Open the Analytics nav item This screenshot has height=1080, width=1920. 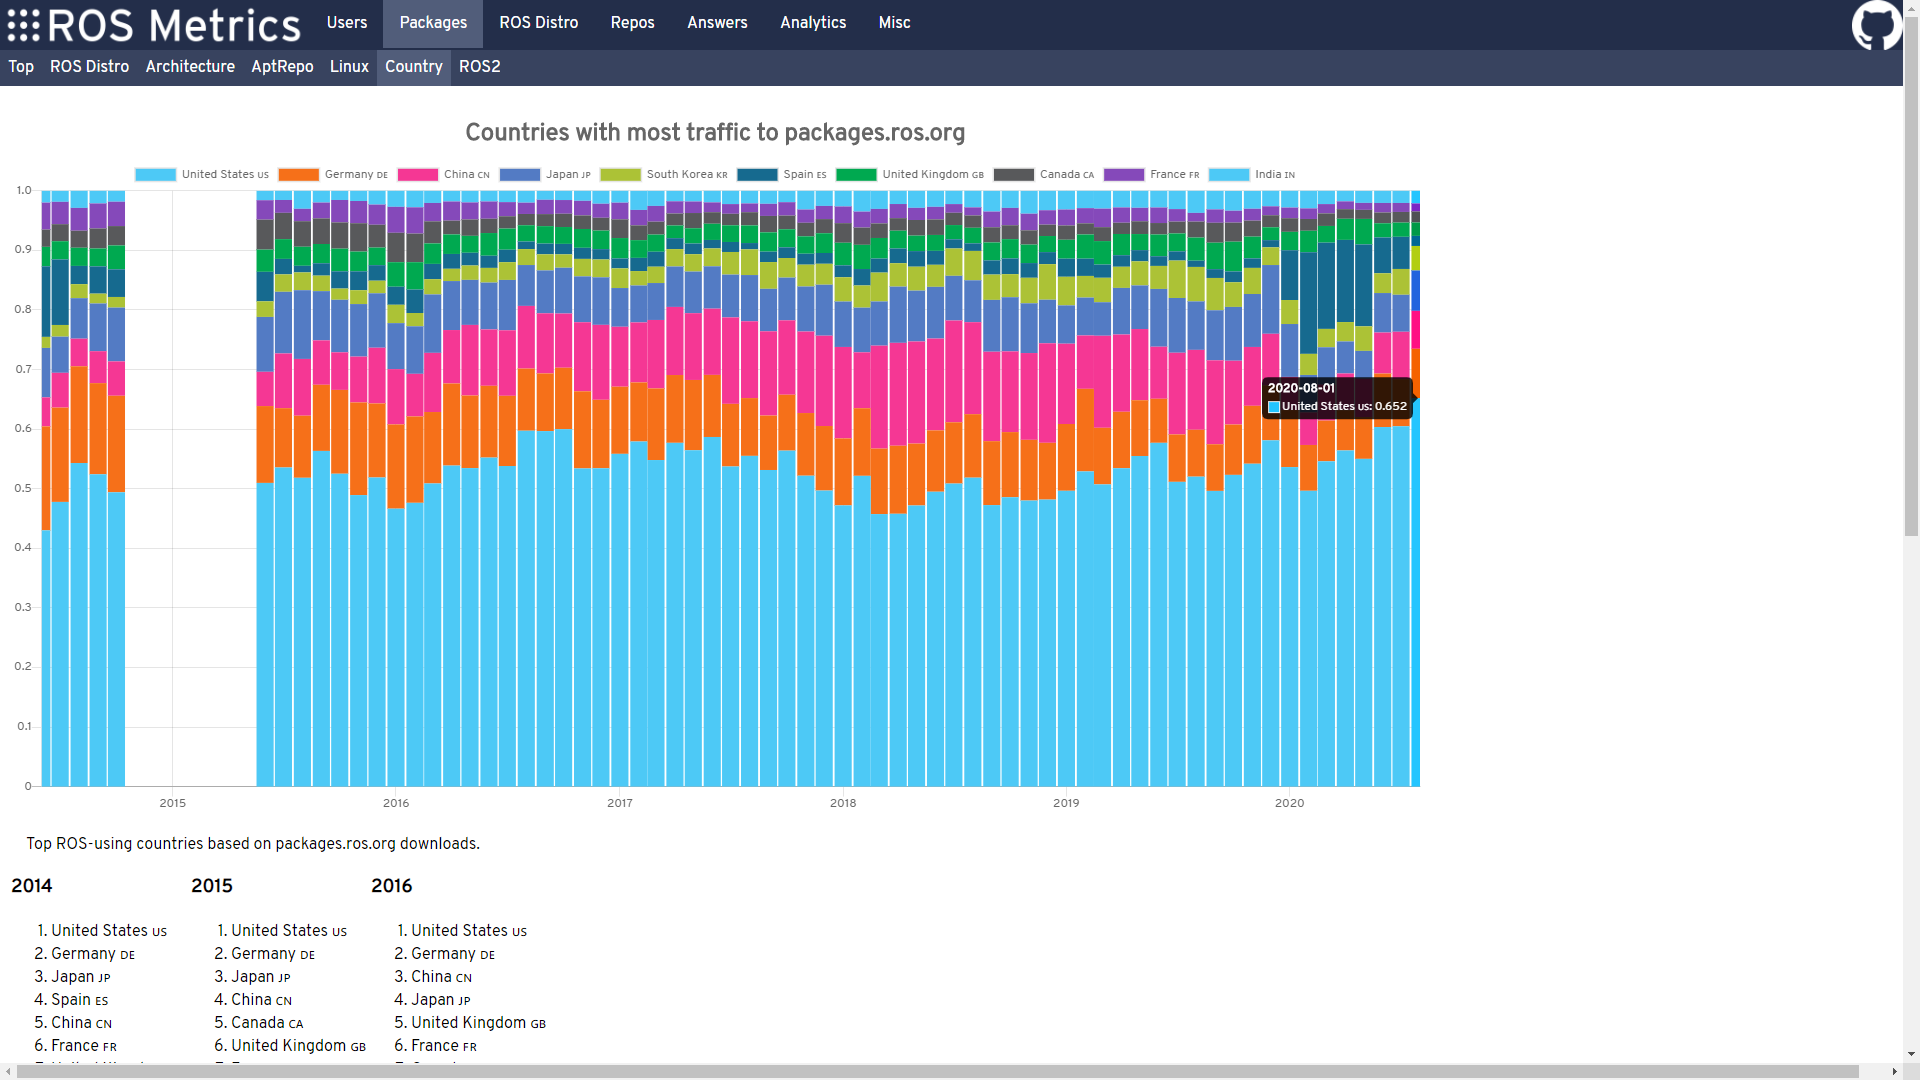(812, 23)
